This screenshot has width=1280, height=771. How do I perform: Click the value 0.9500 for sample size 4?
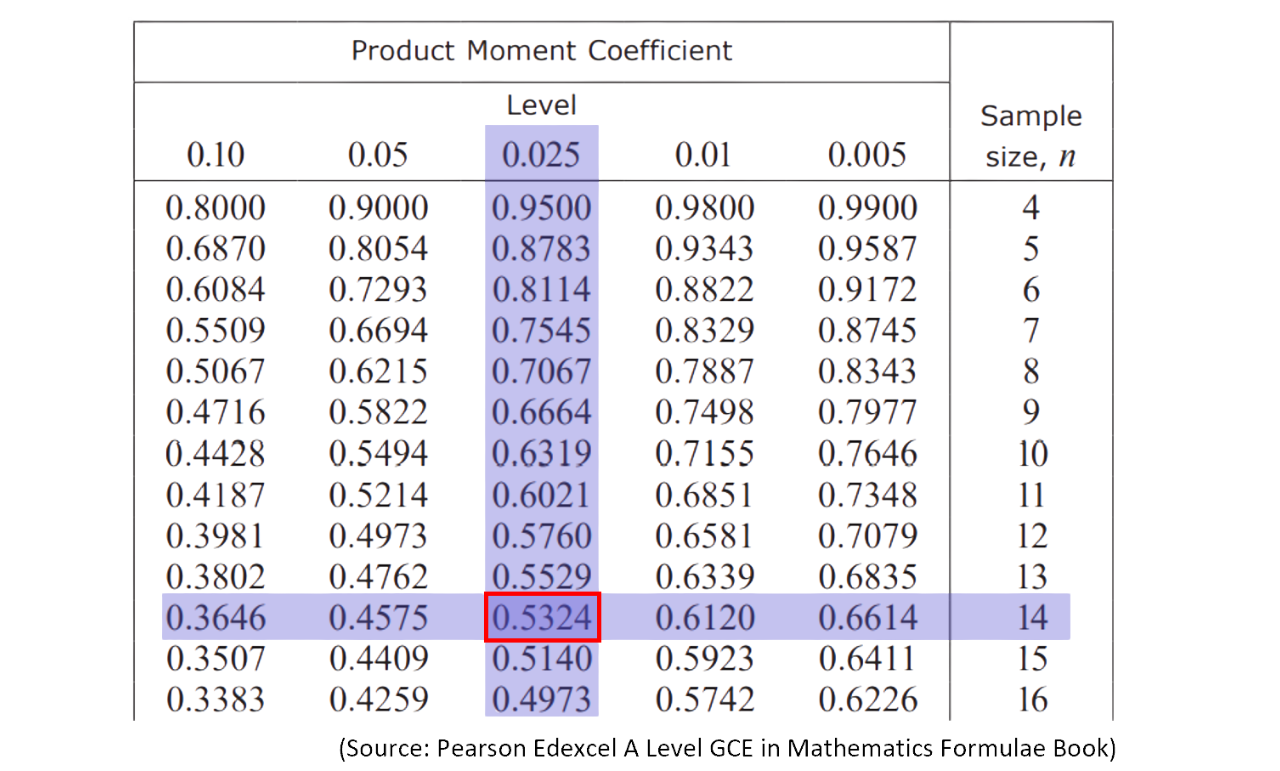point(541,208)
